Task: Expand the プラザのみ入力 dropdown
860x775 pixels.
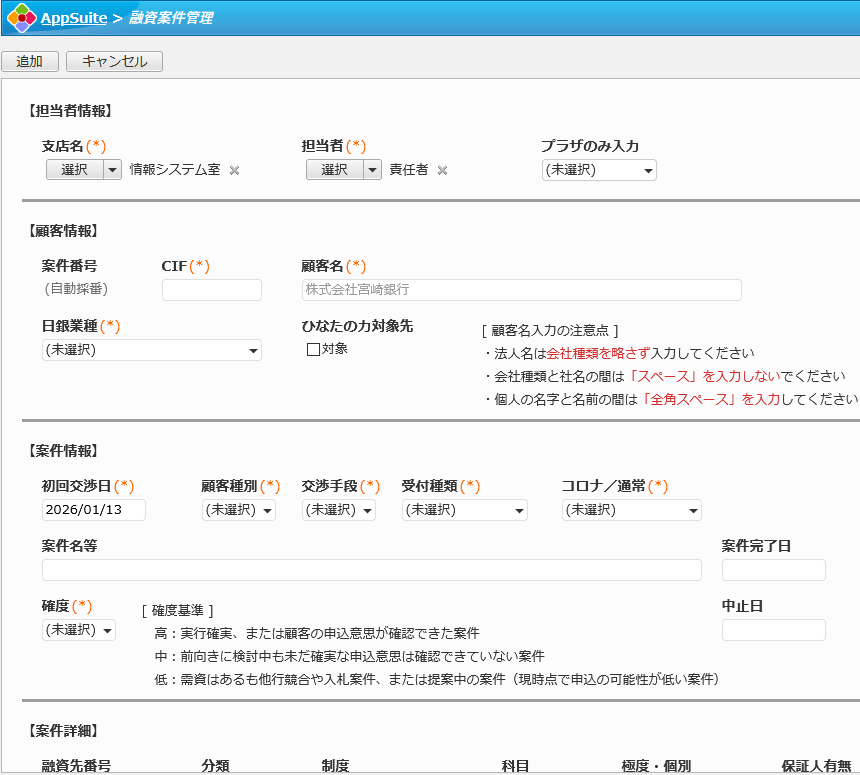Action: click(x=599, y=170)
